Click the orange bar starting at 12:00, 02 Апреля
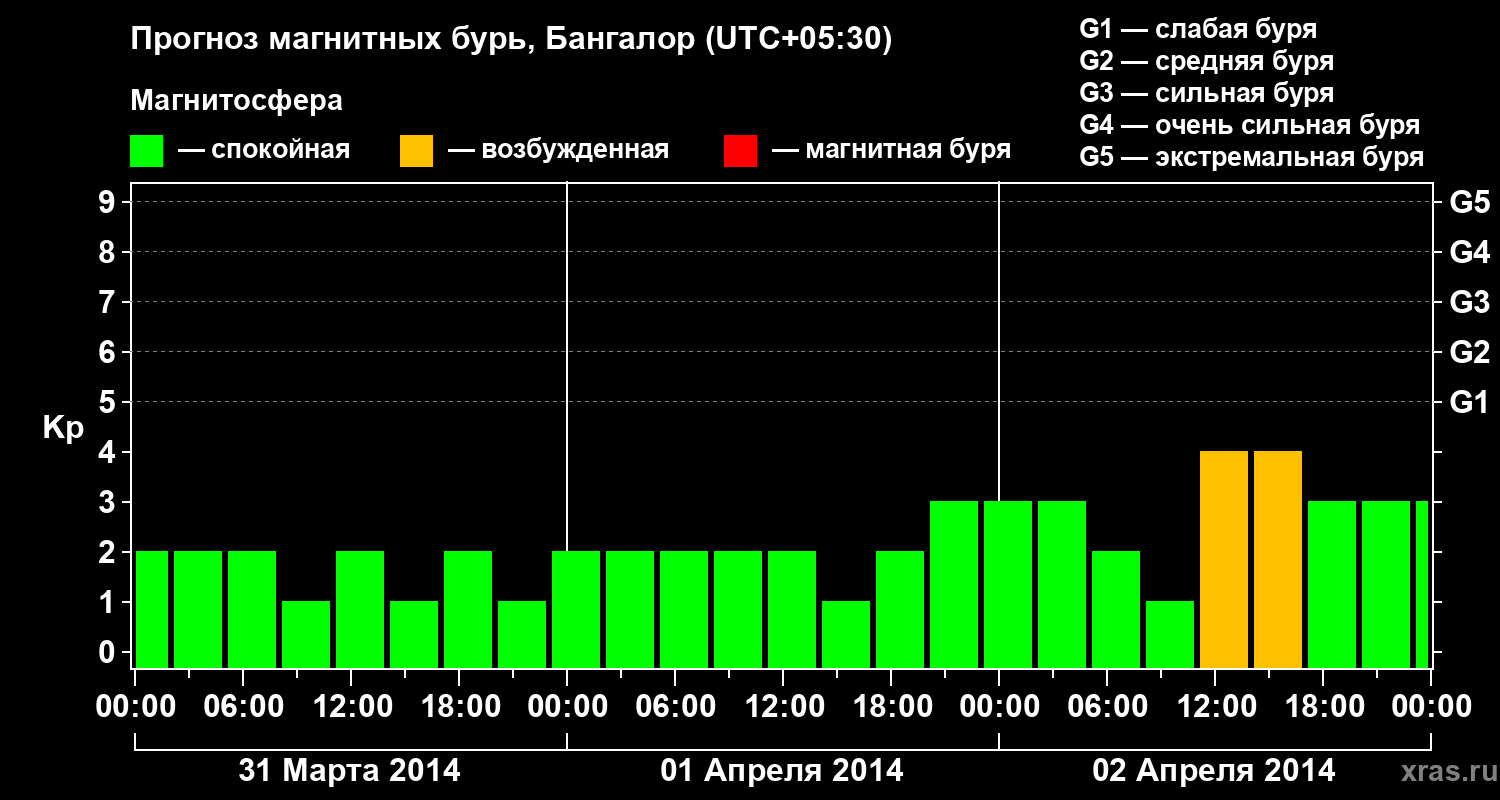Screen dimensions: 1500x800 point(1224,559)
